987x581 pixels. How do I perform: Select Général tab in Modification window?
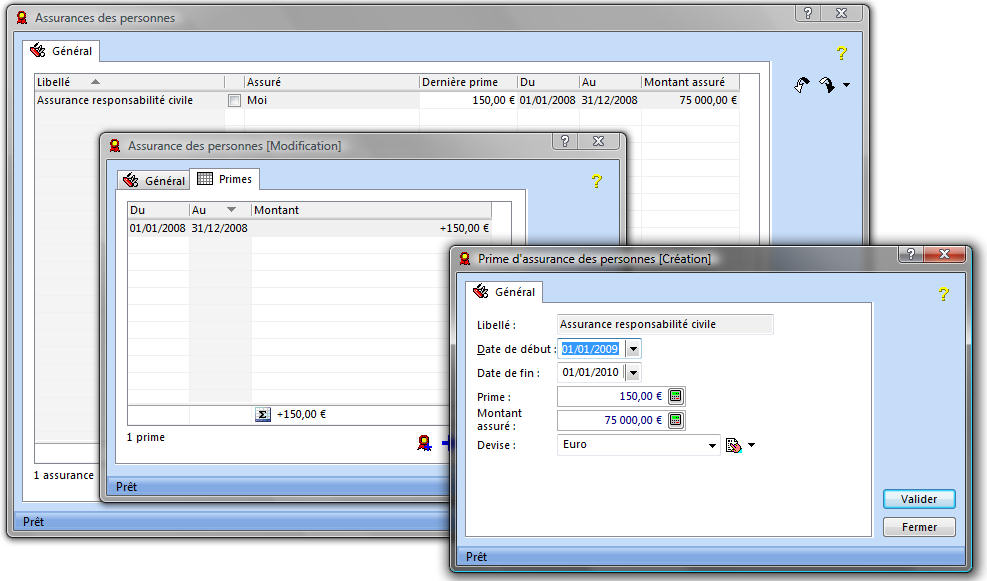pyautogui.click(x=154, y=181)
